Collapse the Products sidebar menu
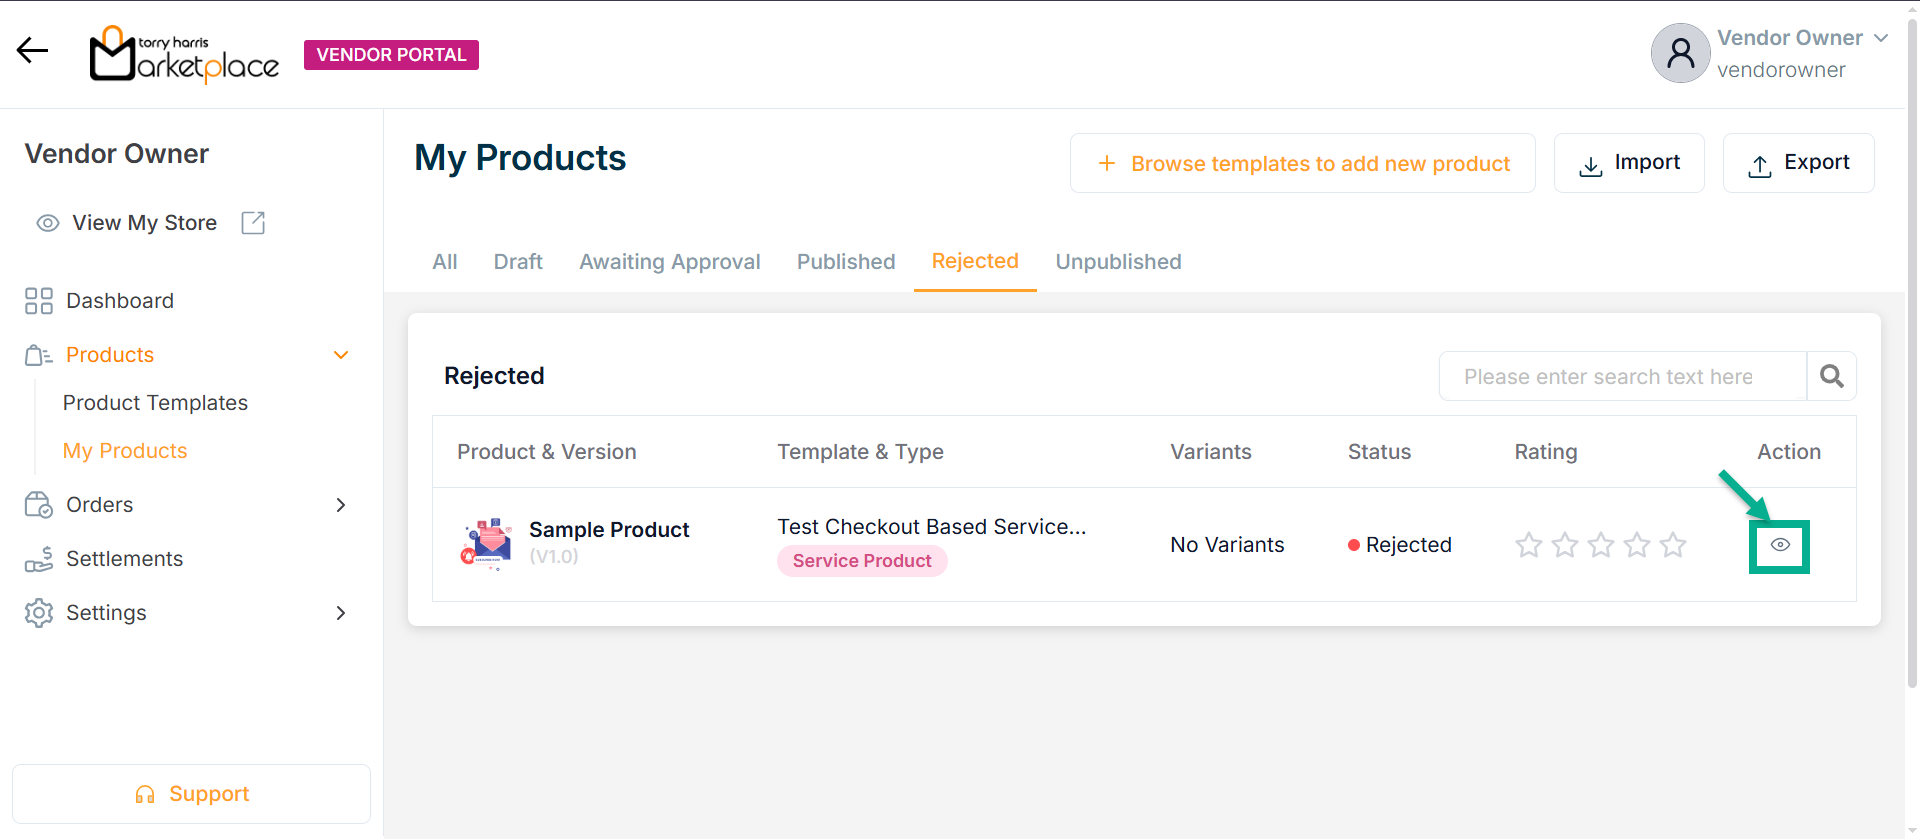The height and width of the screenshot is (839, 1920). click(341, 355)
